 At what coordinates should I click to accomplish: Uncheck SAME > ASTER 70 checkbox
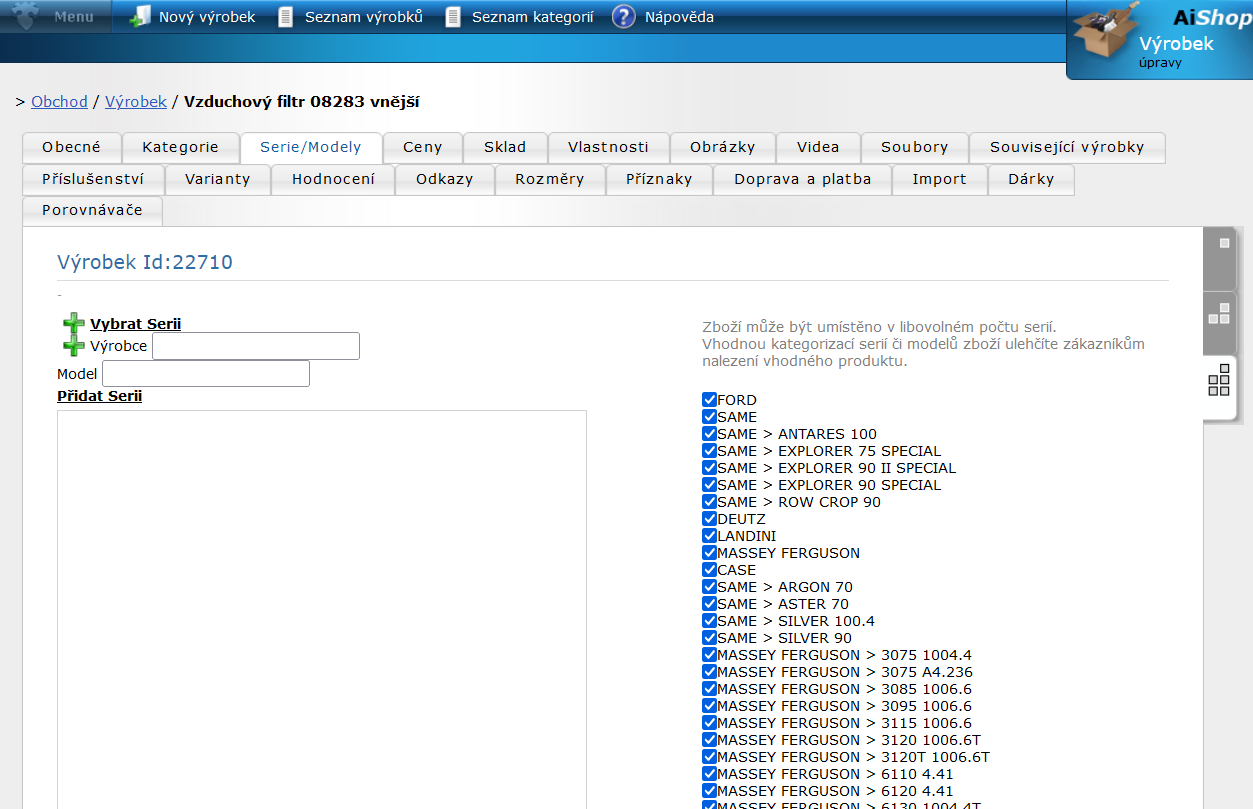point(709,604)
